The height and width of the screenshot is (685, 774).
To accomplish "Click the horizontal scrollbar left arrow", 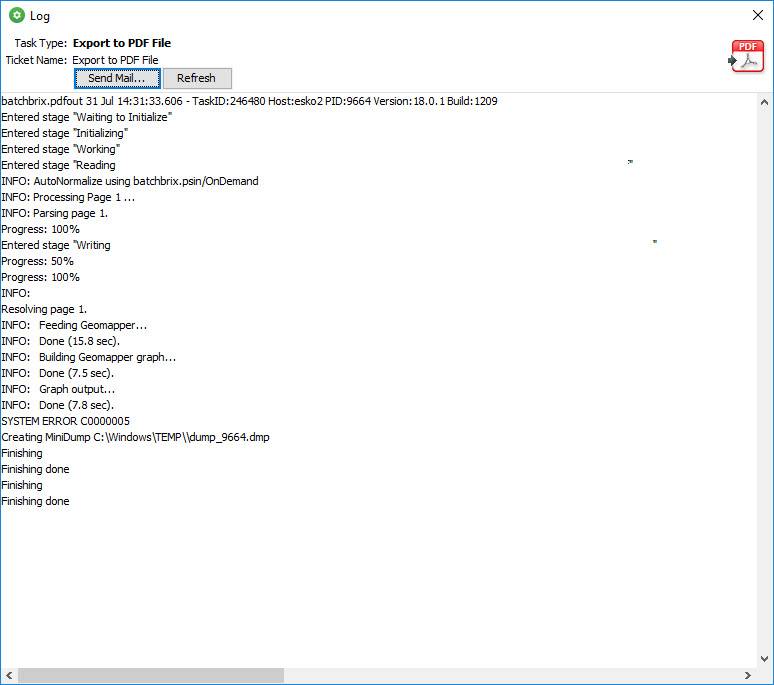I will coord(9,675).
